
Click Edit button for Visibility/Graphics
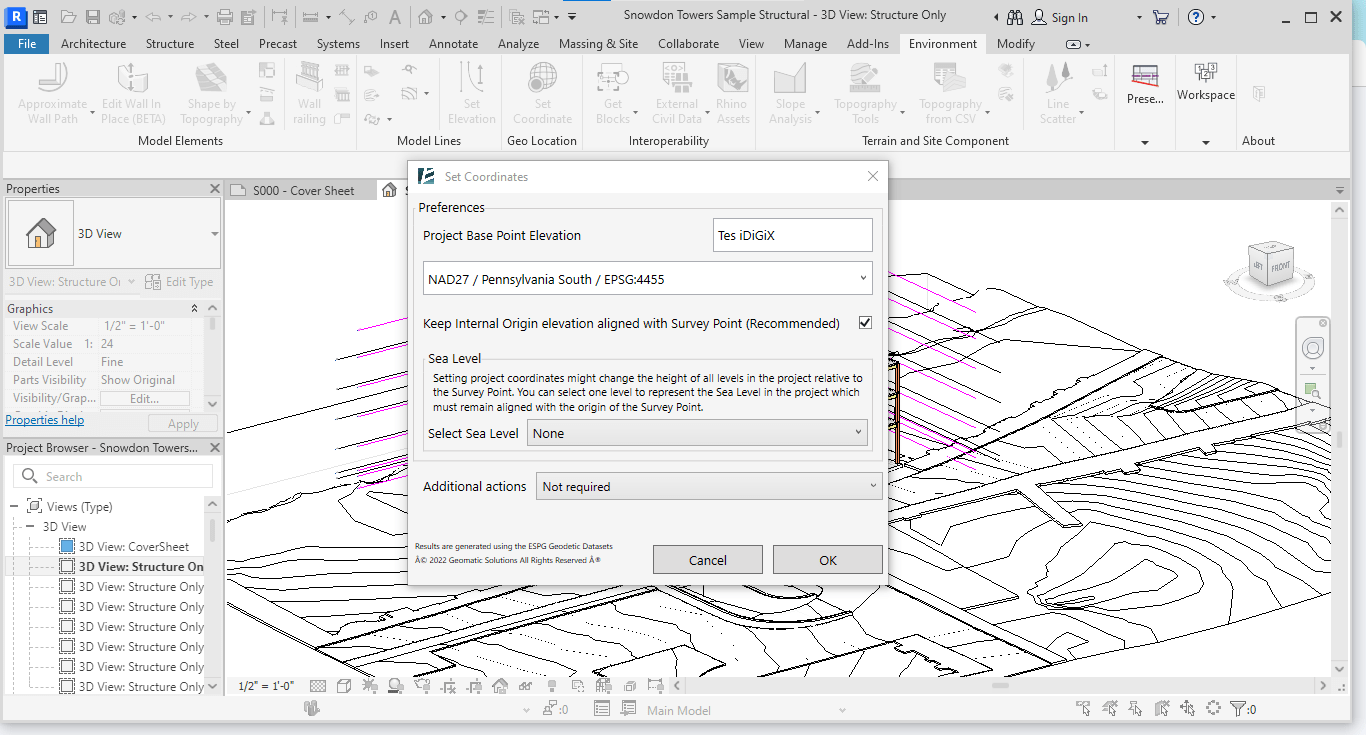(145, 398)
